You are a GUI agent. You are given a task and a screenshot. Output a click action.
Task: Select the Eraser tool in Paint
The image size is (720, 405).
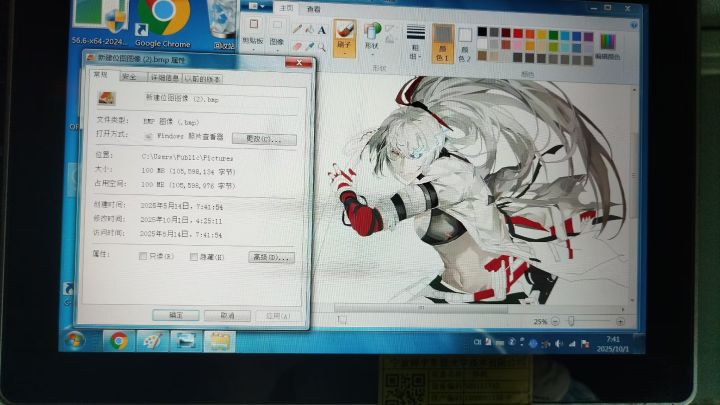tap(297, 46)
